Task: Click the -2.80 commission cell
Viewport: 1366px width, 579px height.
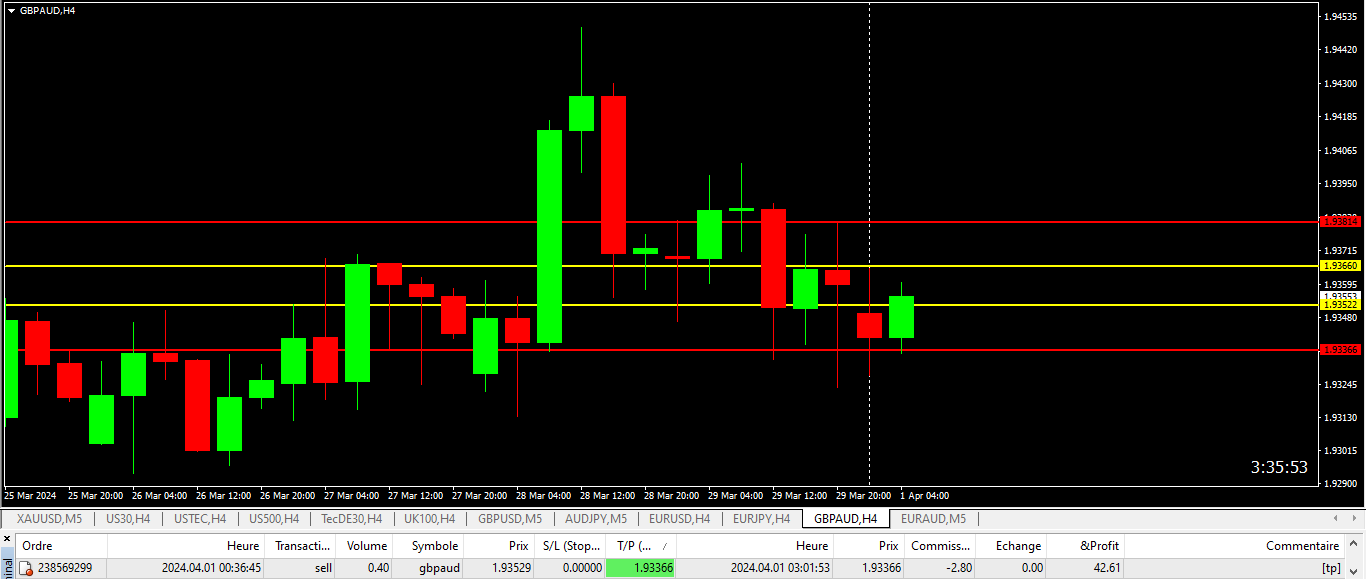Action: click(x=957, y=568)
